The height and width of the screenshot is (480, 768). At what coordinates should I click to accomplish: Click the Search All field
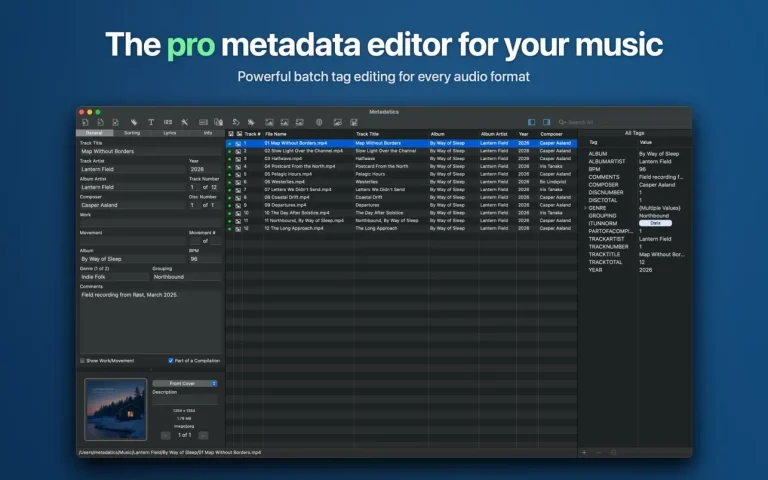click(x=622, y=122)
